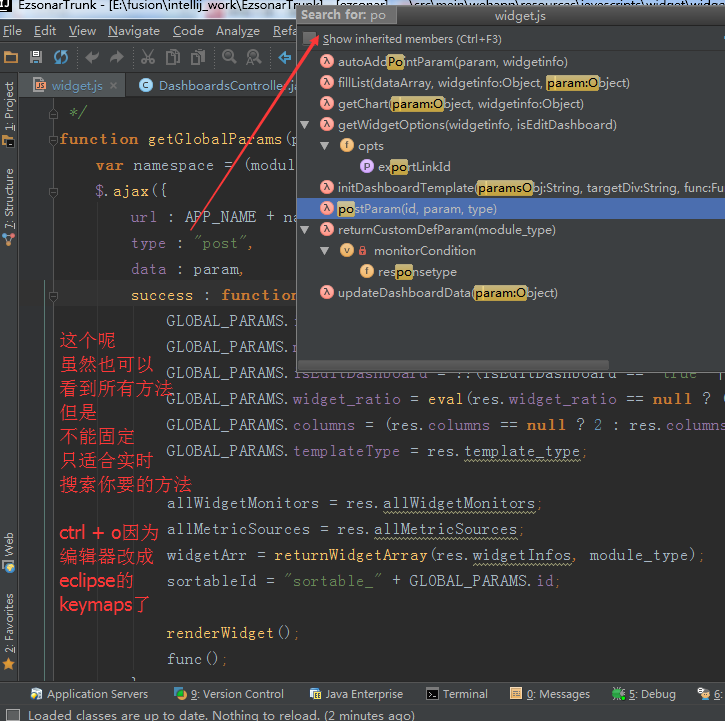This screenshot has width=725, height=721.
Task: Click the popup horizontal scrollbar
Action: click(453, 364)
